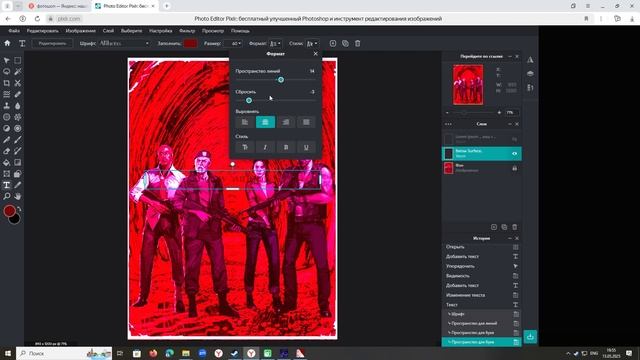Toggle uppercase (Tt) text style
Image resolution: width=640 pixels, height=360 pixels.
tap(245, 147)
